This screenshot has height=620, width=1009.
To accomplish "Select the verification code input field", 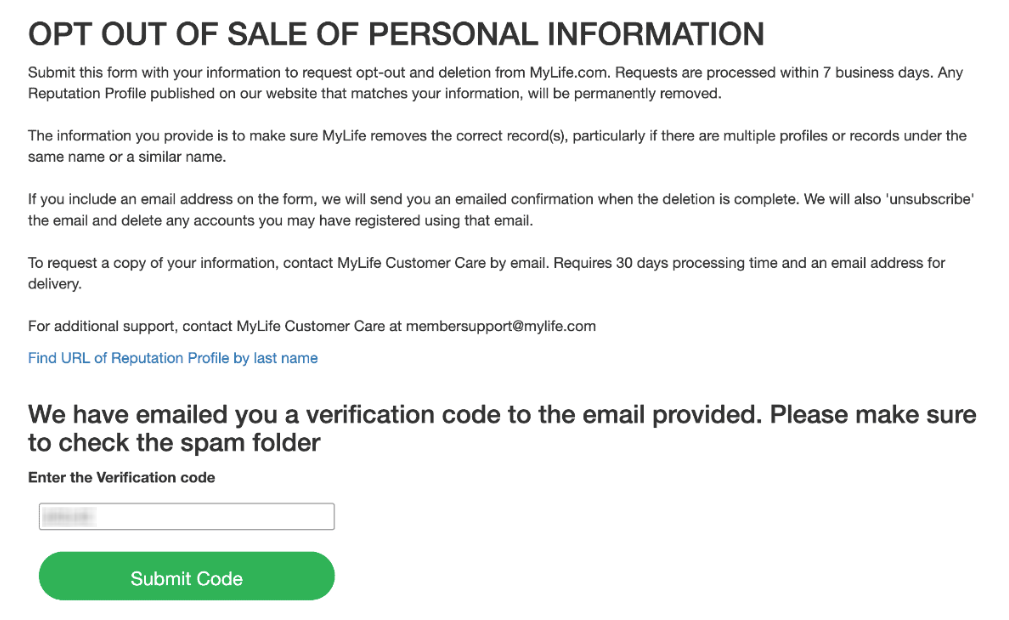I will tap(186, 516).
